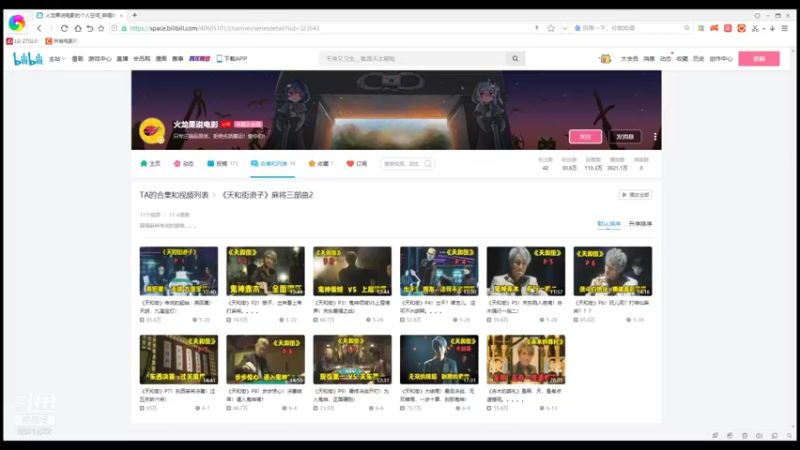
Task: Expand the address bar dropdown arrow
Action: pos(564,29)
